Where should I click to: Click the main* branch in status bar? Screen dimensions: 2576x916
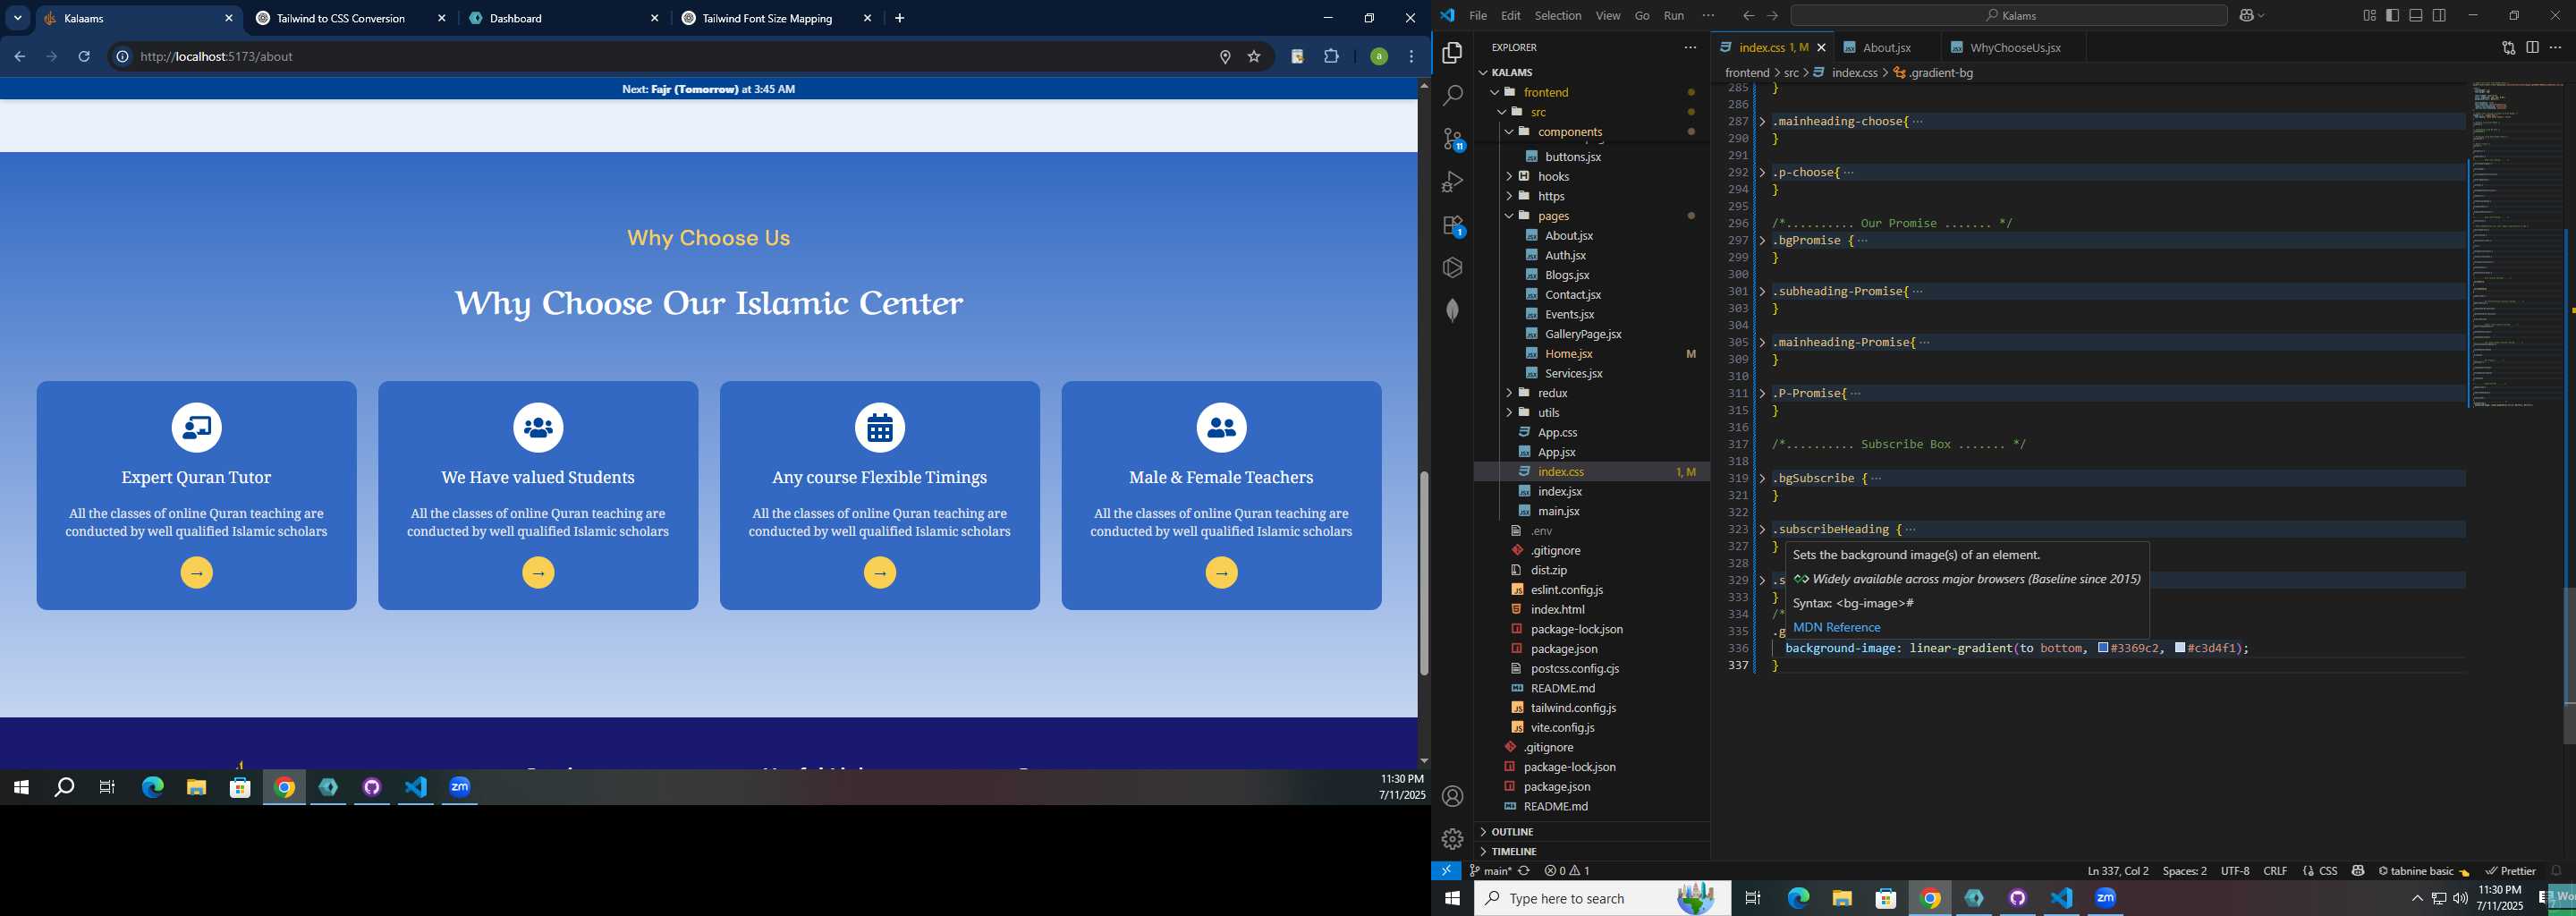point(1490,871)
